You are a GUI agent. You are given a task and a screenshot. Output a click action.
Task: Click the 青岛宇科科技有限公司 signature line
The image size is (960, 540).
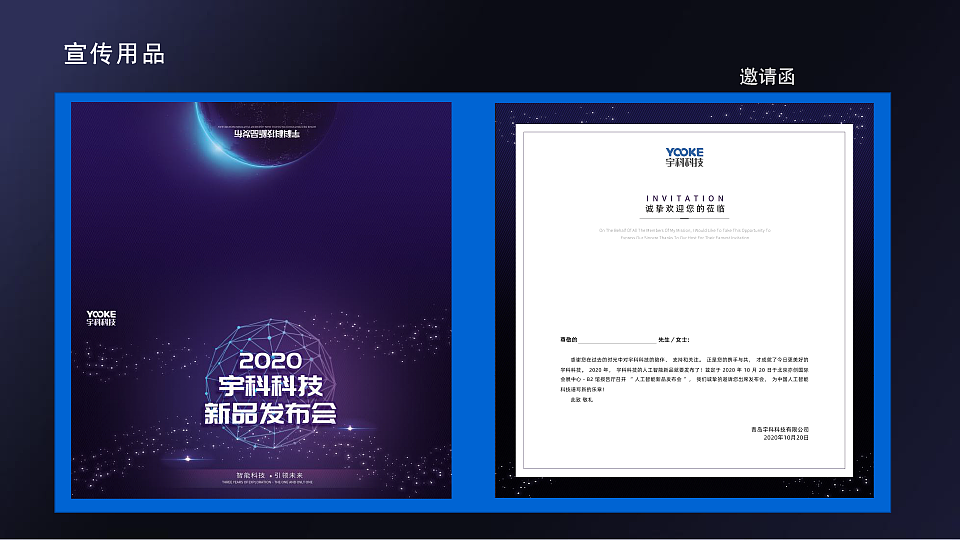point(780,429)
